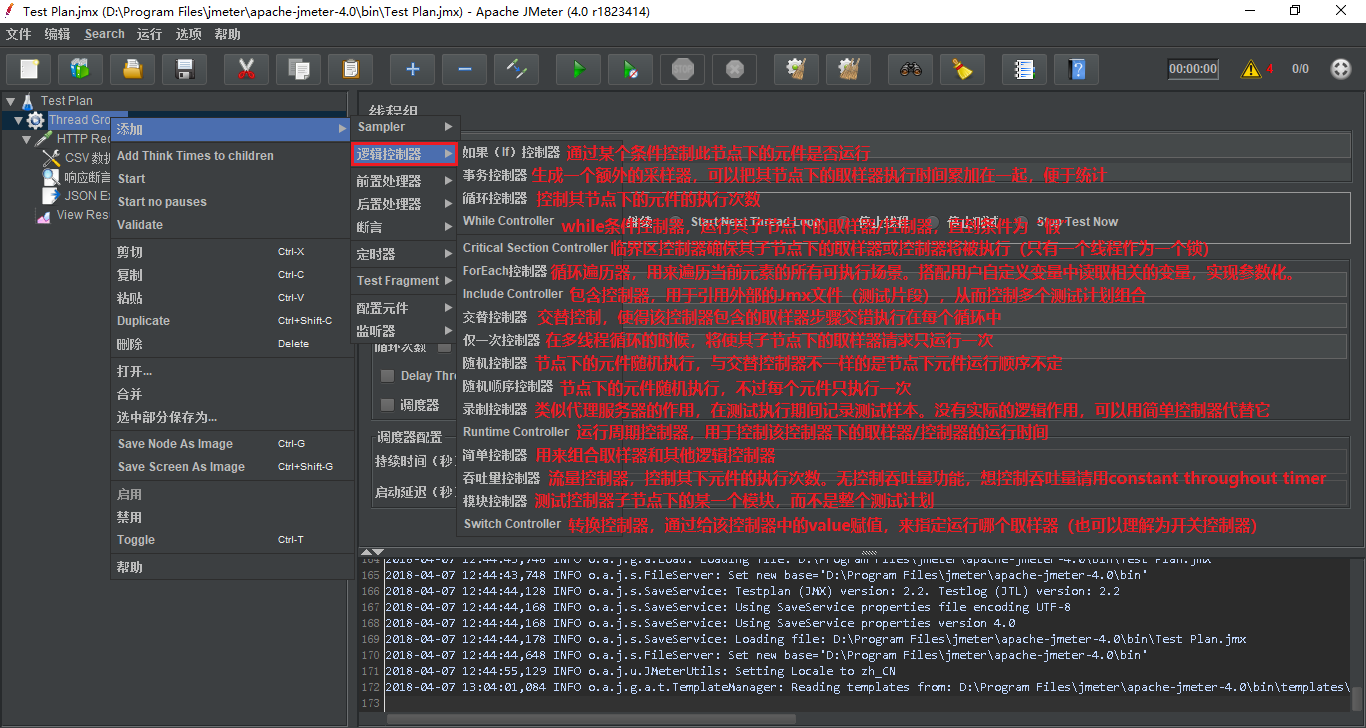
Task: Open the 选项 menu
Action: click(x=188, y=34)
